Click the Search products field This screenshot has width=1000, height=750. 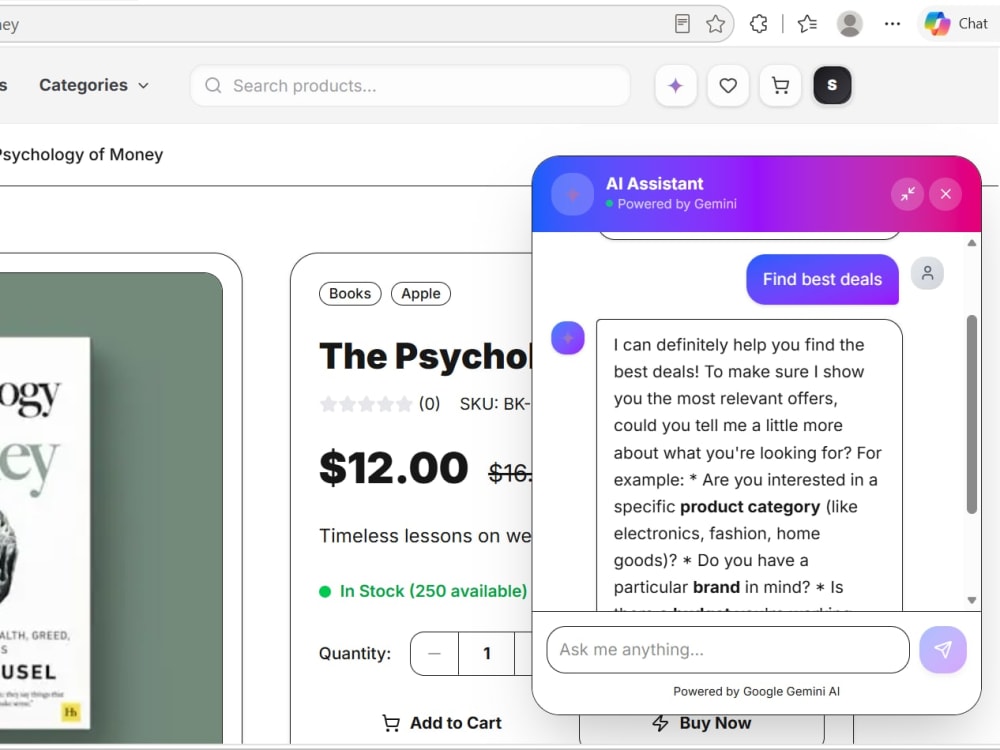tap(410, 85)
